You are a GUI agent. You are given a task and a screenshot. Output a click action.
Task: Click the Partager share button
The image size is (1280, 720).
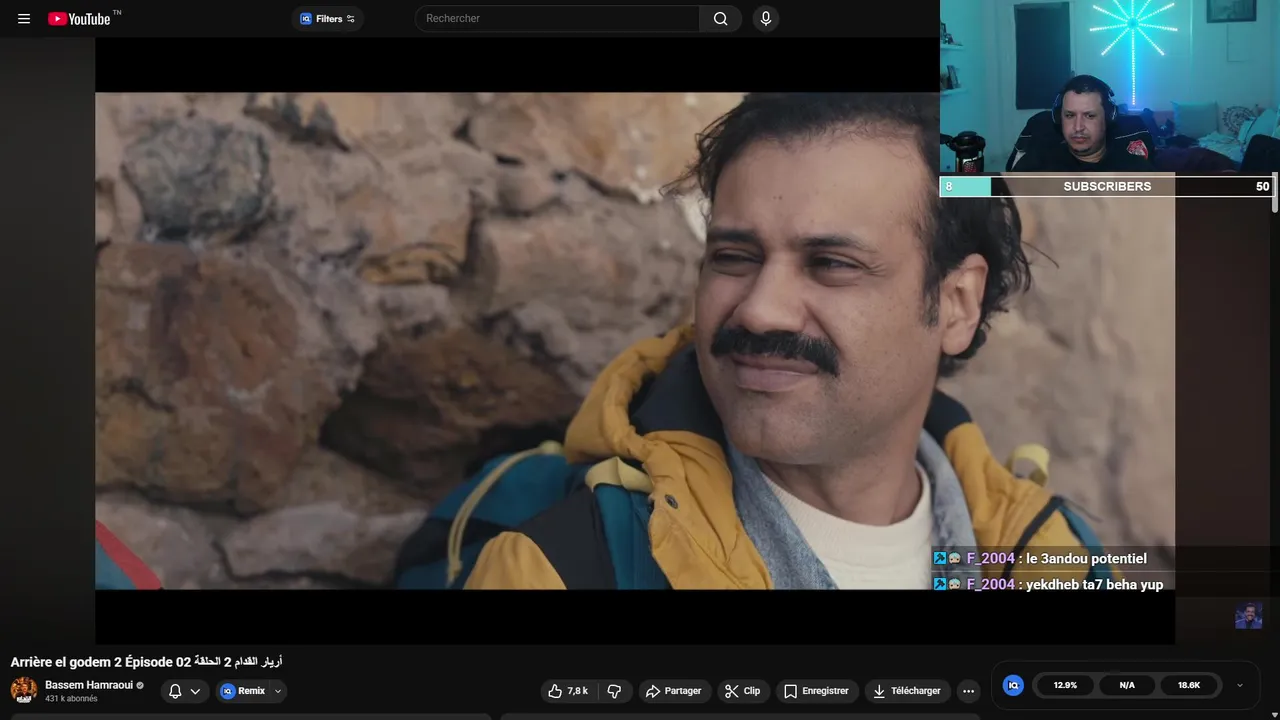pos(674,691)
